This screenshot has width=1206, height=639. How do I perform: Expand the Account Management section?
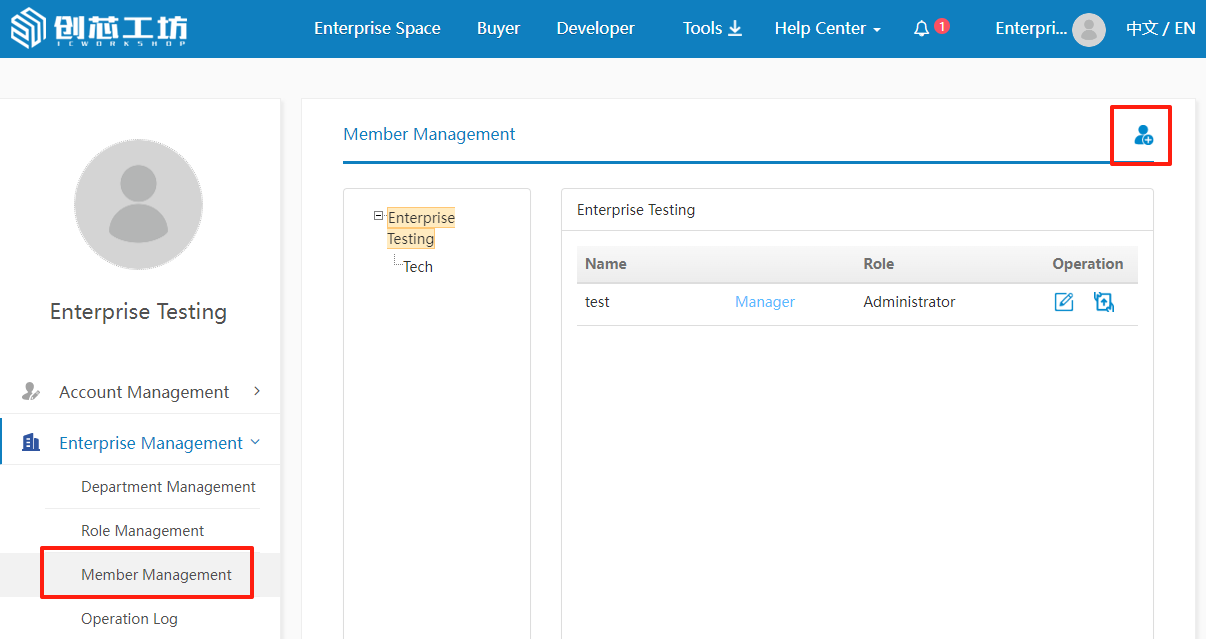pos(257,391)
